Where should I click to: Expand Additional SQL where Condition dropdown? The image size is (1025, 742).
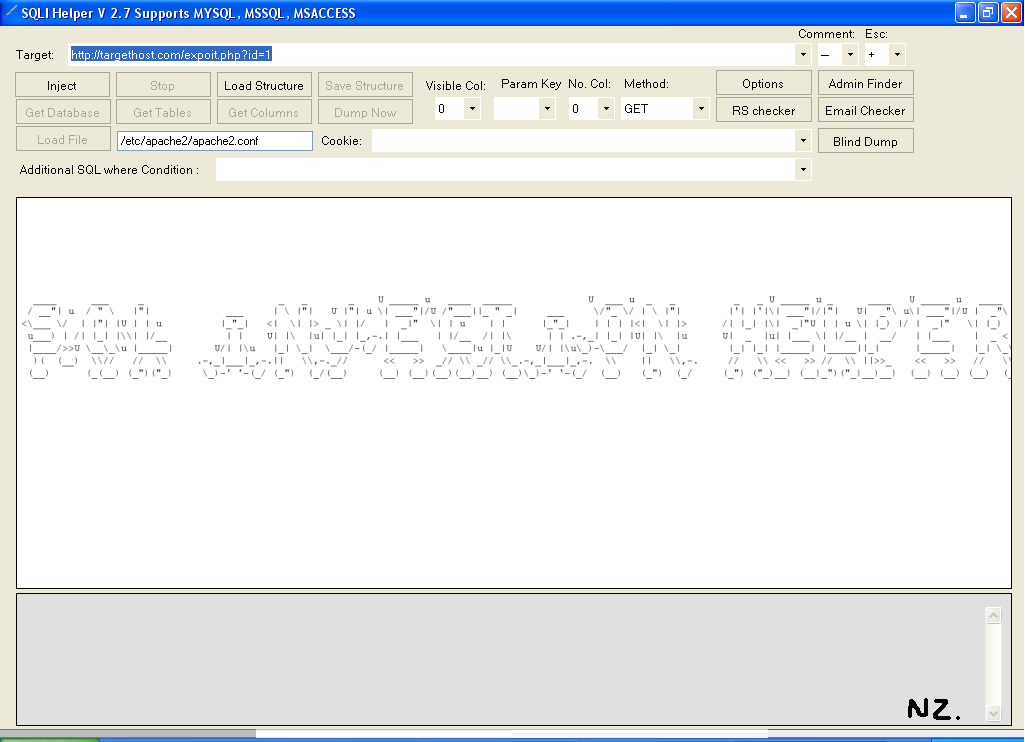[x=803, y=170]
